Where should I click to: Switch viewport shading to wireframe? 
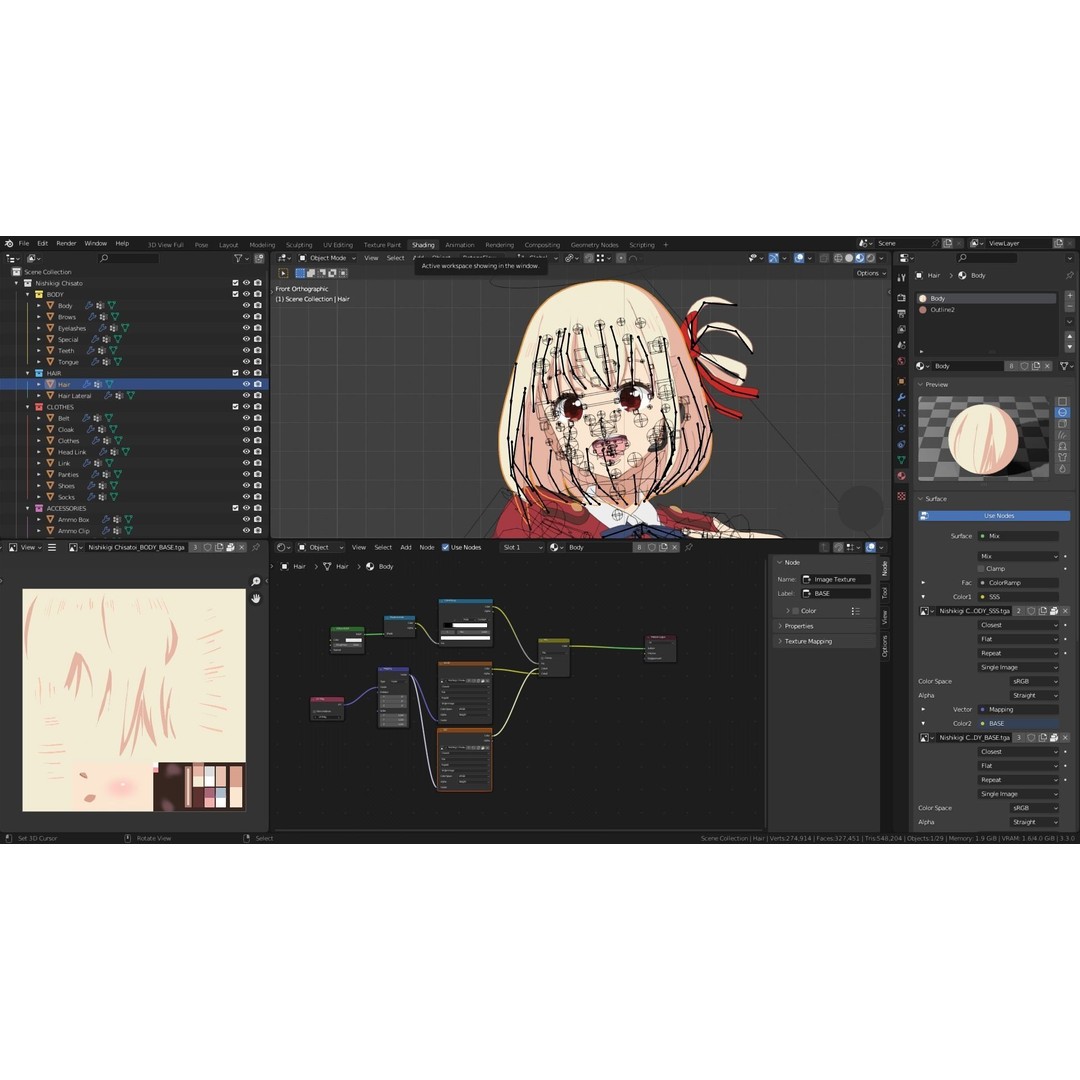pos(838,258)
